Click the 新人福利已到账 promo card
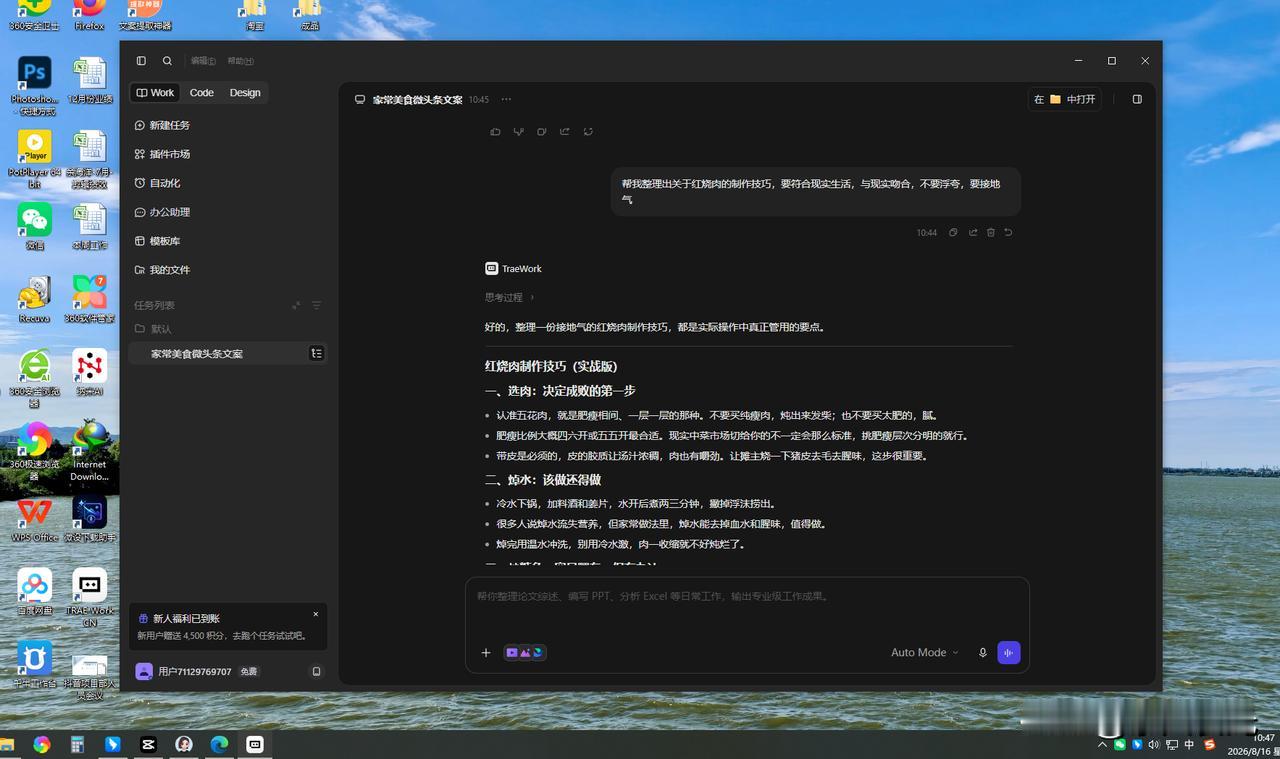1280x759 pixels. click(x=228, y=627)
